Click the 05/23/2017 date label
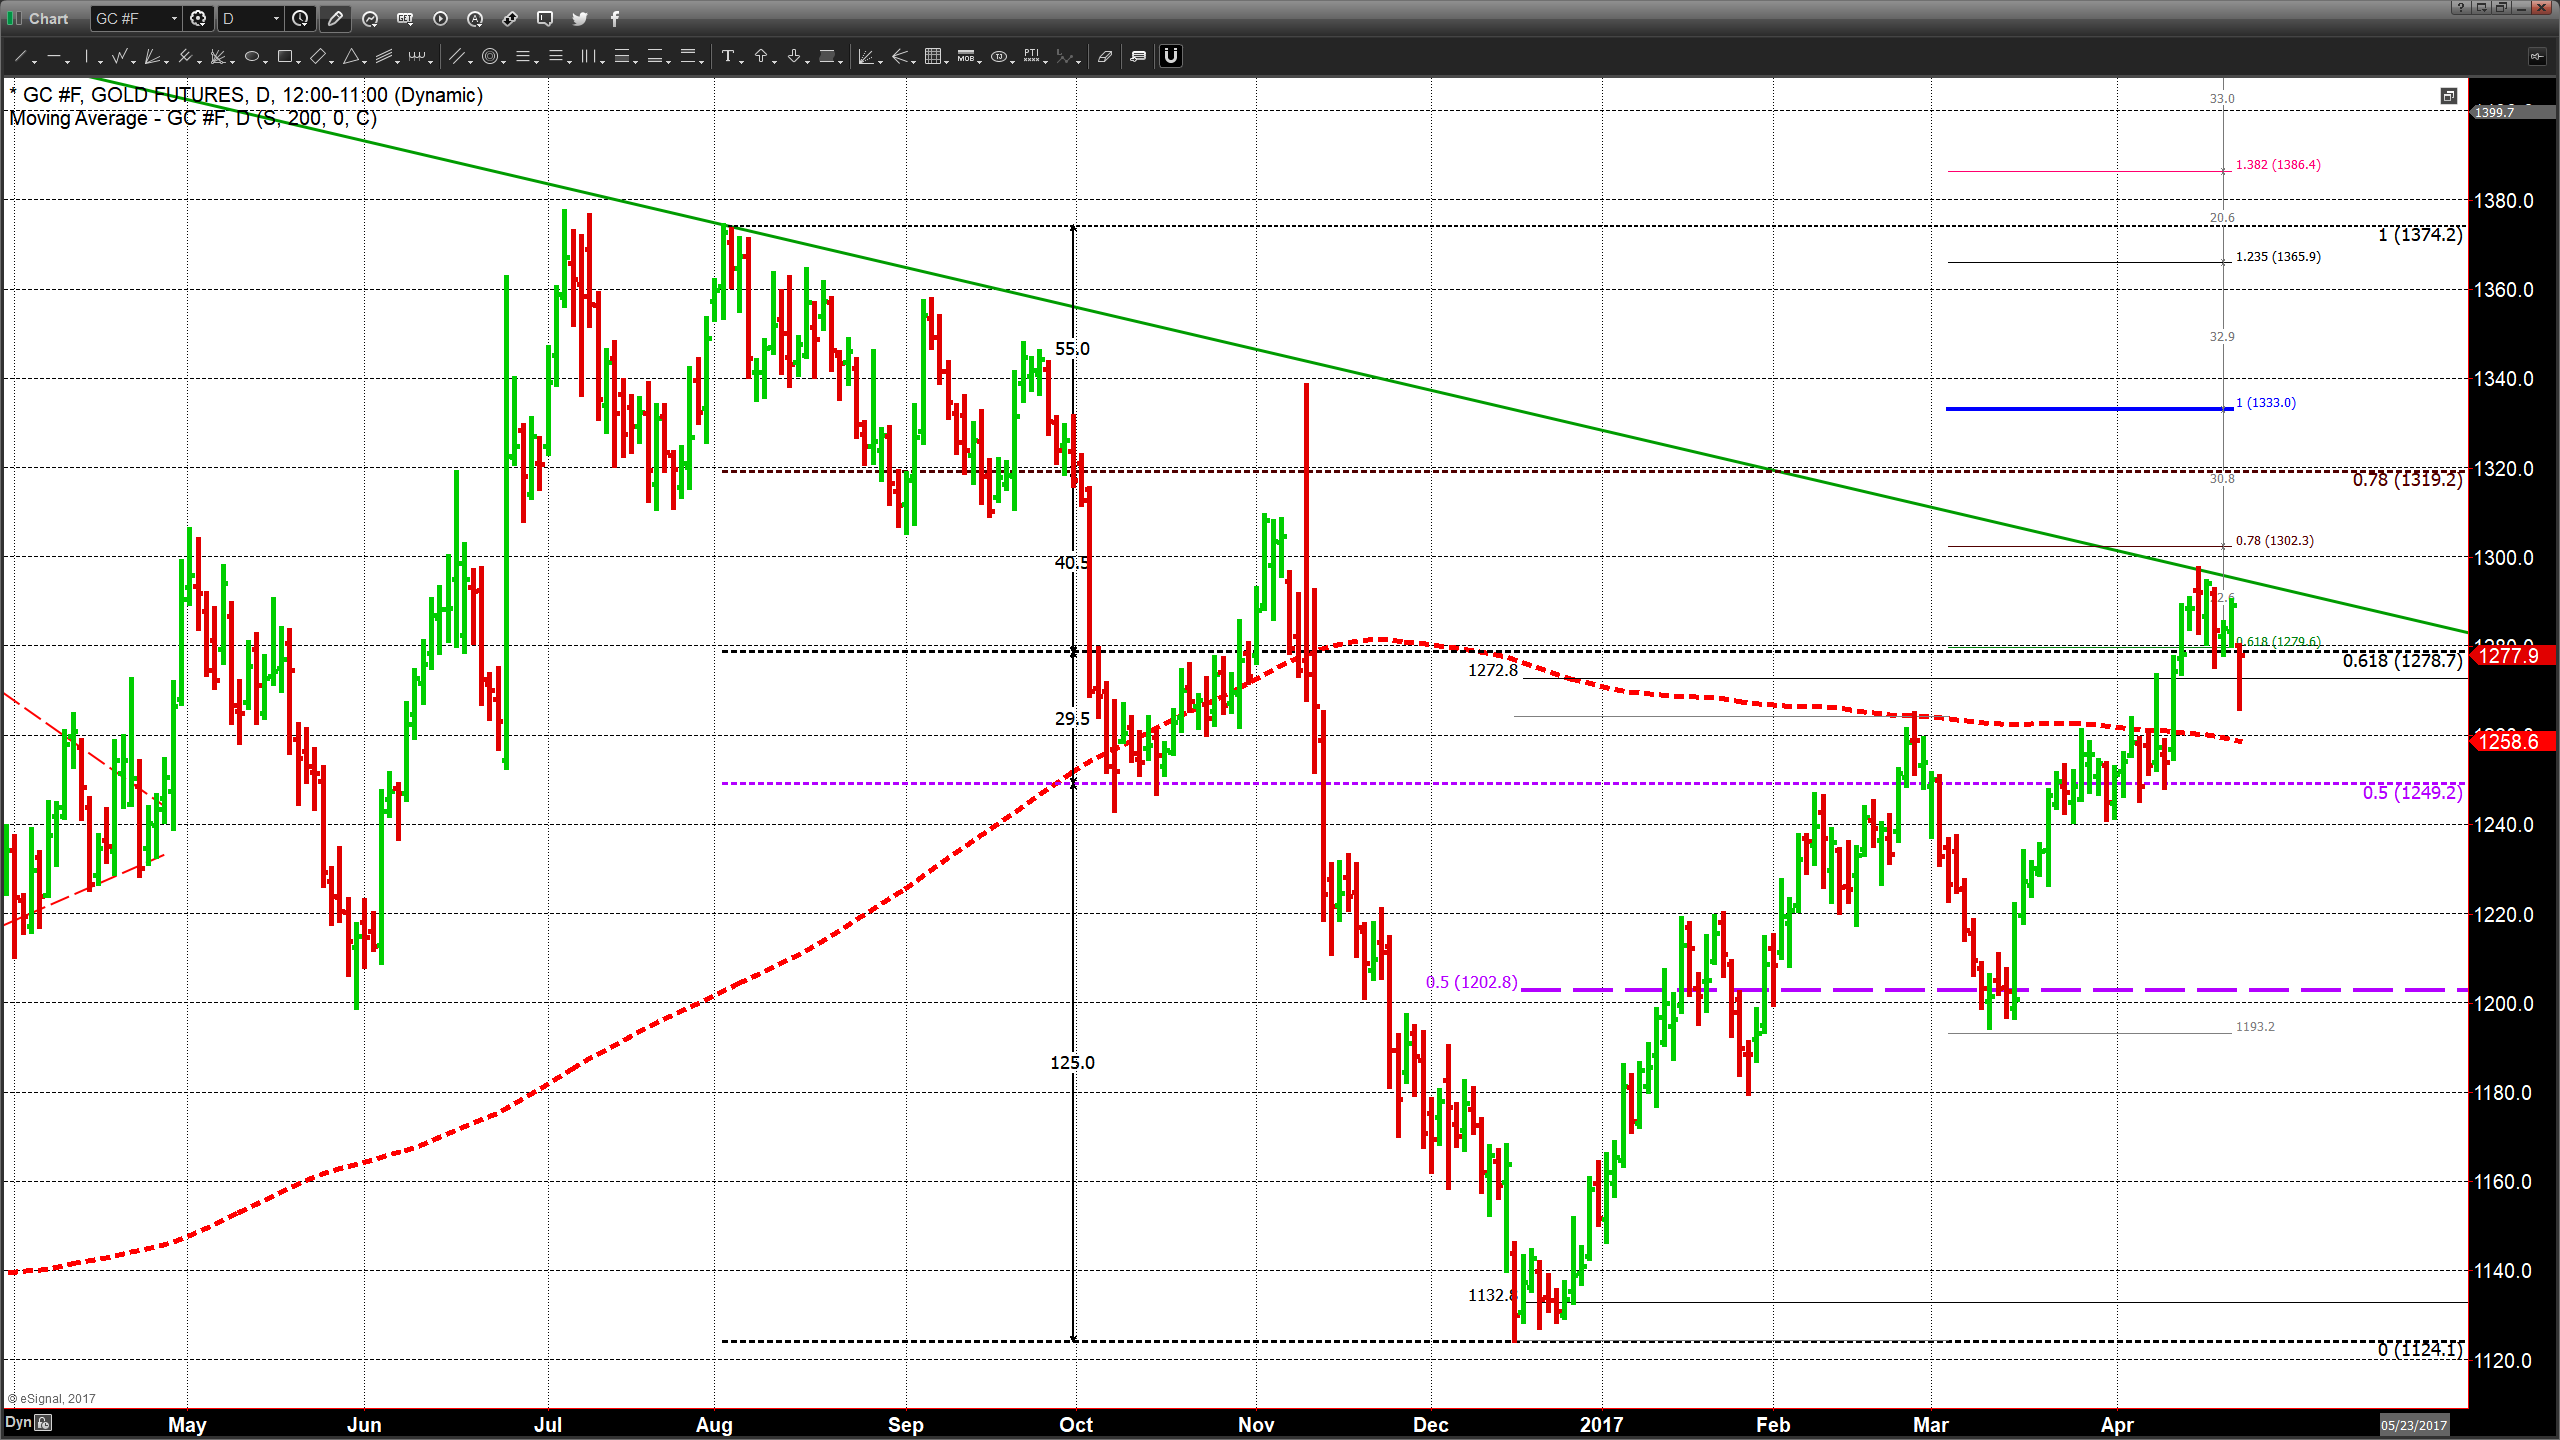2560x1440 pixels. pos(2414,1425)
